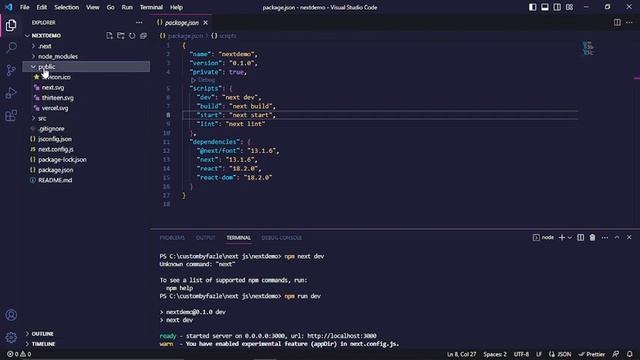Open the Accounts menu icon
Viewport: 640px width, 360px height.
coord(11,315)
